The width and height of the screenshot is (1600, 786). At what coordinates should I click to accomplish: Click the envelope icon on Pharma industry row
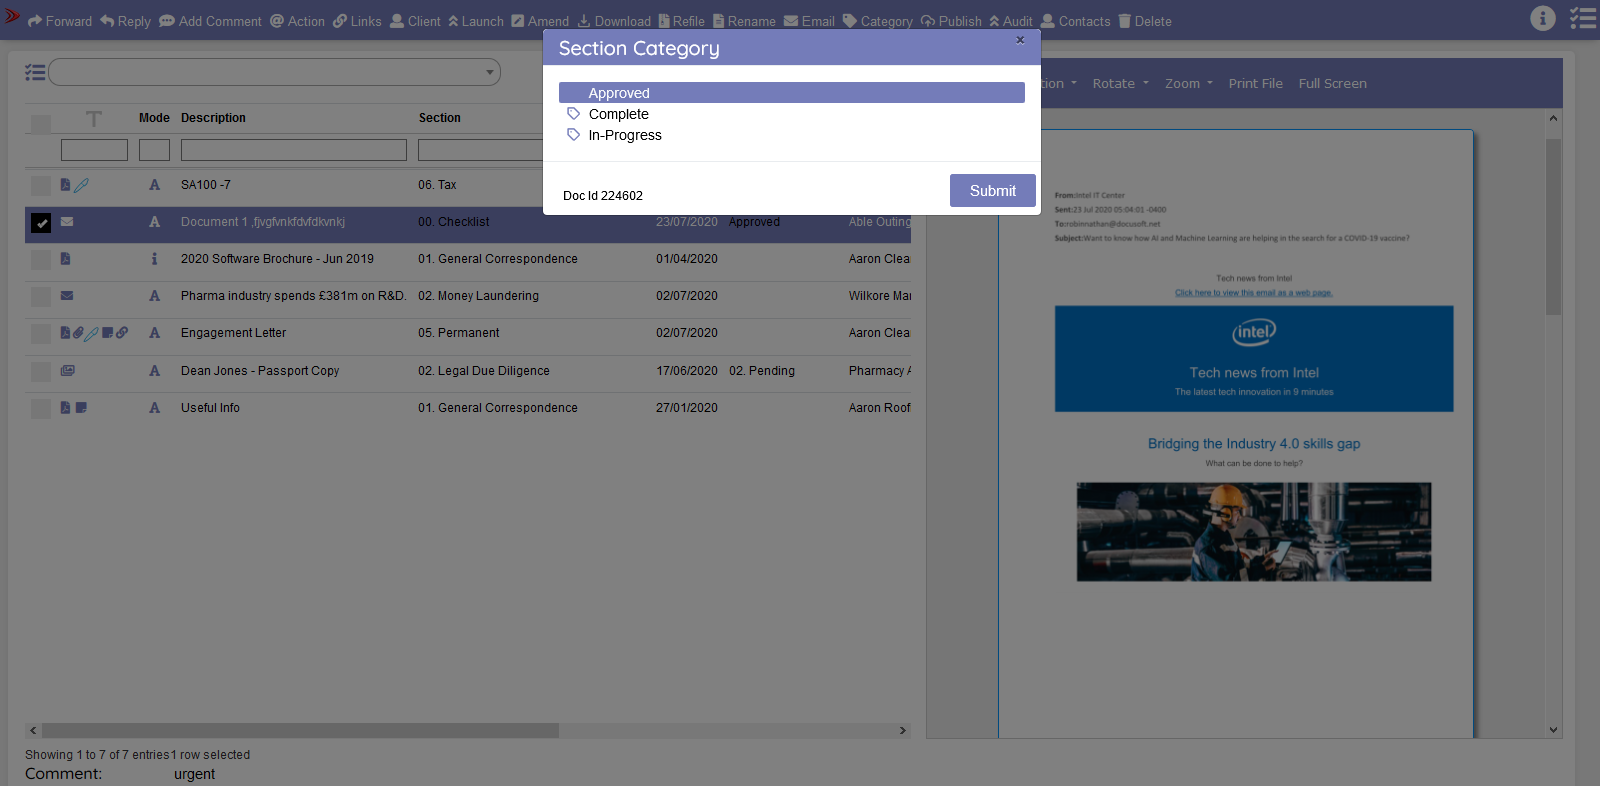point(67,296)
